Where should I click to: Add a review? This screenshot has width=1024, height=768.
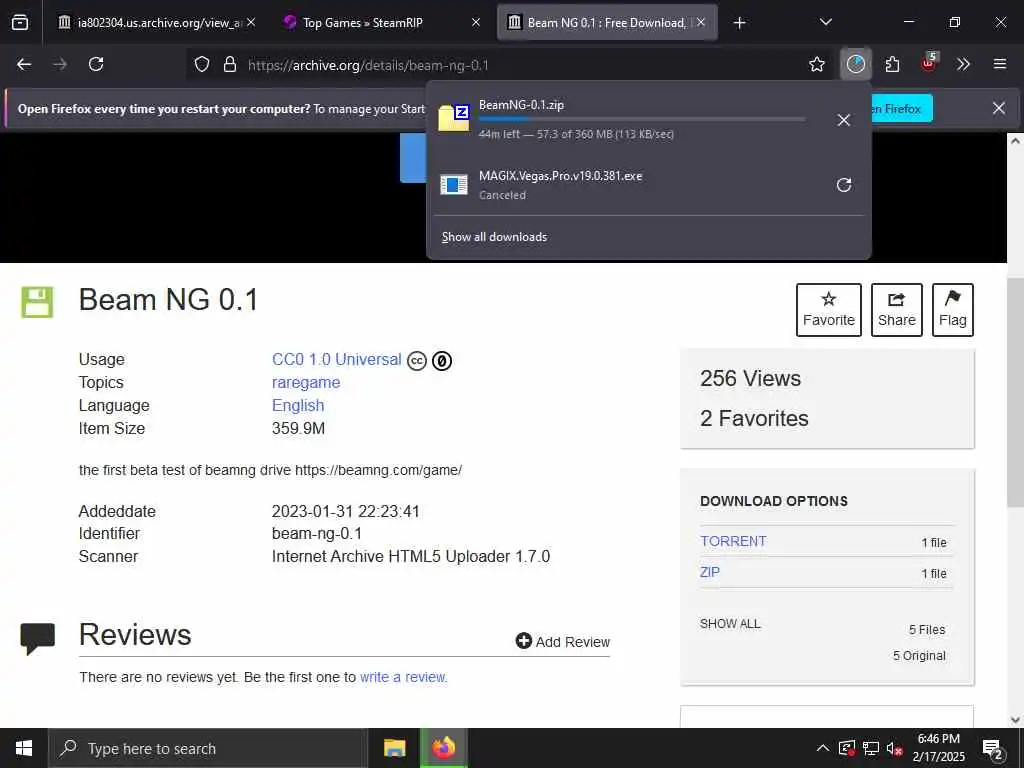click(x=562, y=641)
